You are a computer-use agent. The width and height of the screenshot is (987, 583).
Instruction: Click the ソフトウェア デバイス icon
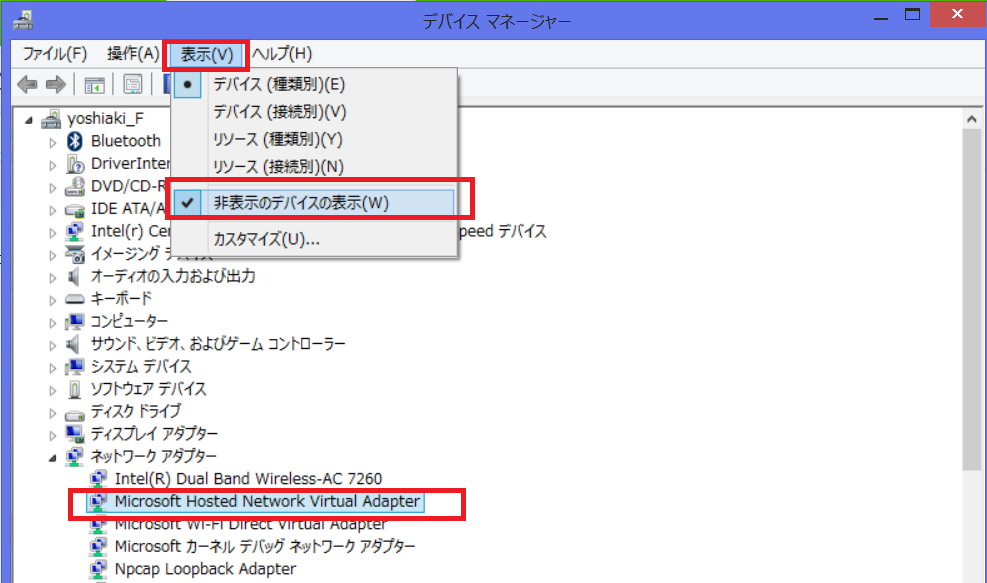coord(74,390)
